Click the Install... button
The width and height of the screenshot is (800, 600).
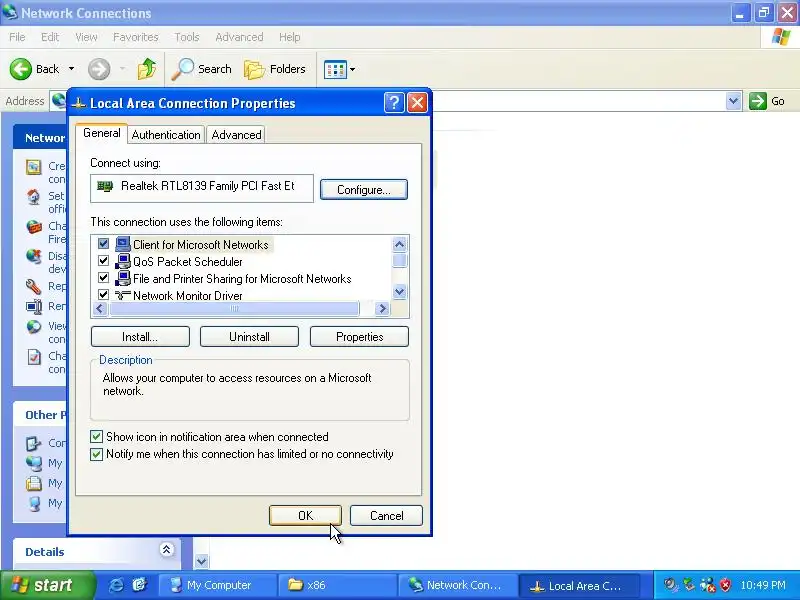140,337
